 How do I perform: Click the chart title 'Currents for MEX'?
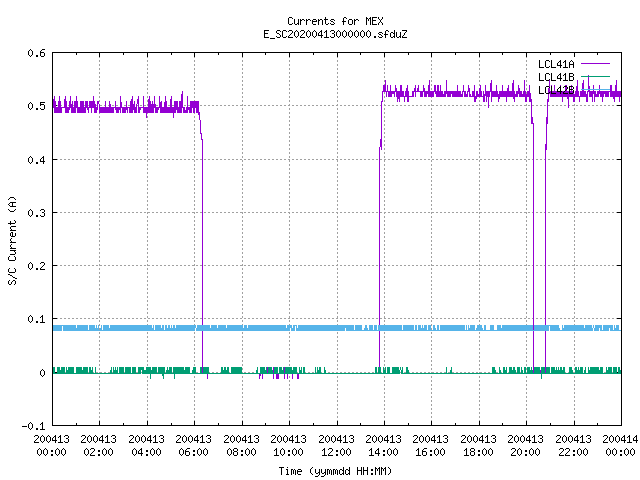(335, 21)
